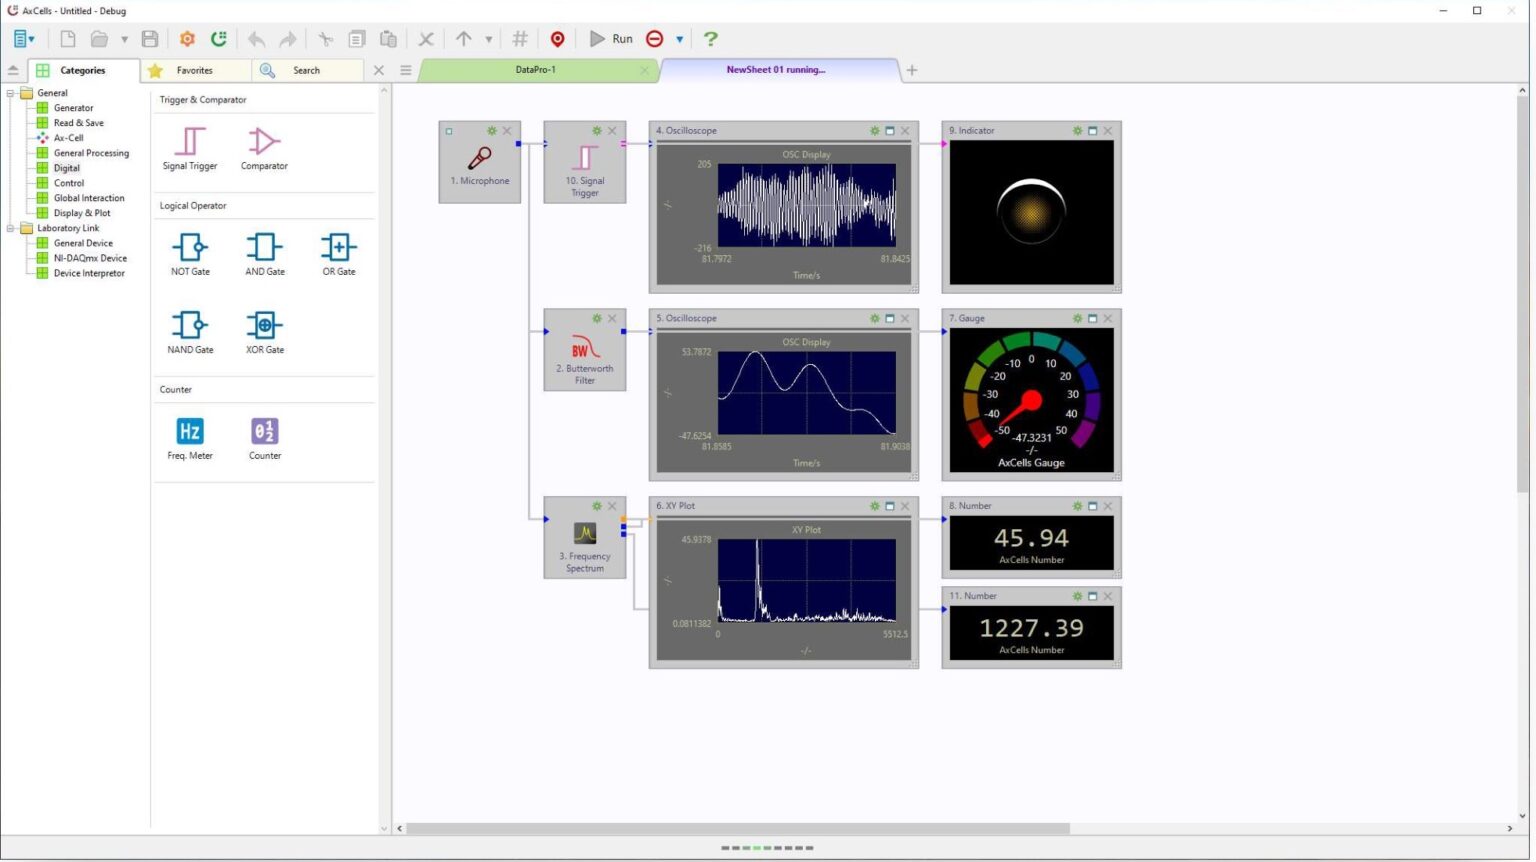The image size is (1536, 862).
Task: Toggle settings gear on the 4. Oscilloscope panel
Action: point(874,130)
